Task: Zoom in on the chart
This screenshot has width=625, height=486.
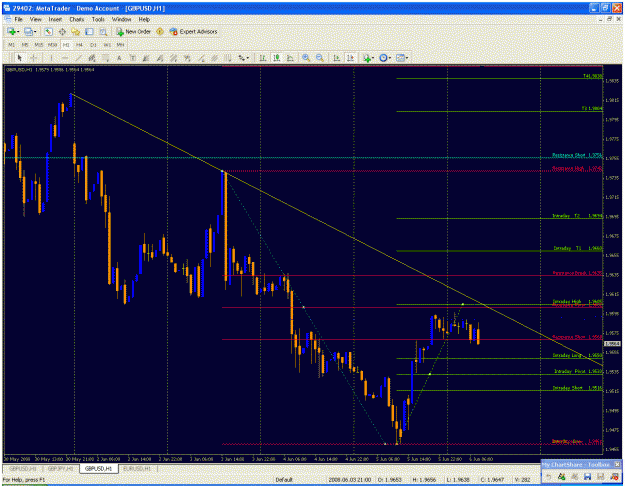Action: 306,58
